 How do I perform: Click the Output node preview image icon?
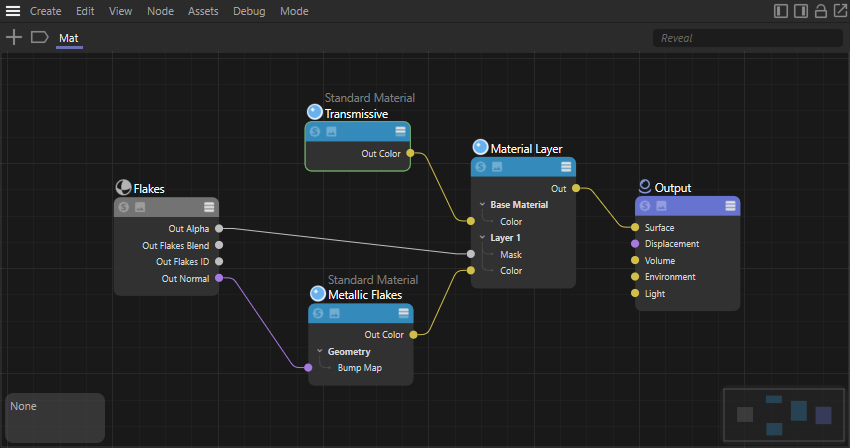click(662, 206)
